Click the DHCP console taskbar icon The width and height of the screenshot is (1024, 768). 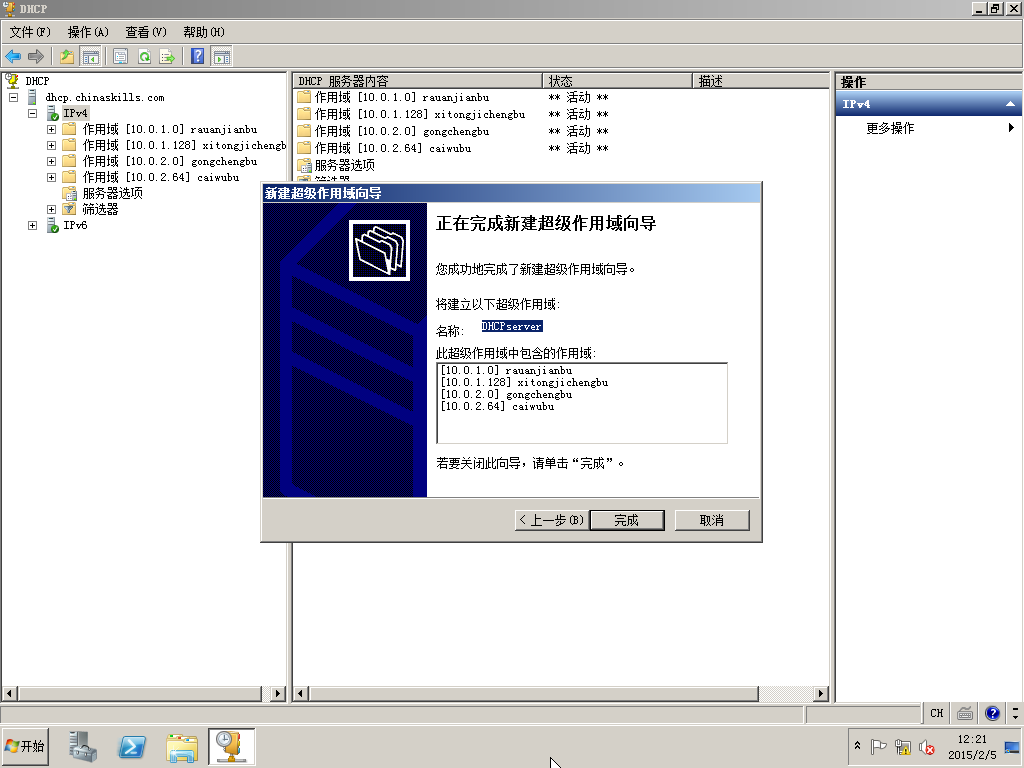coord(231,746)
